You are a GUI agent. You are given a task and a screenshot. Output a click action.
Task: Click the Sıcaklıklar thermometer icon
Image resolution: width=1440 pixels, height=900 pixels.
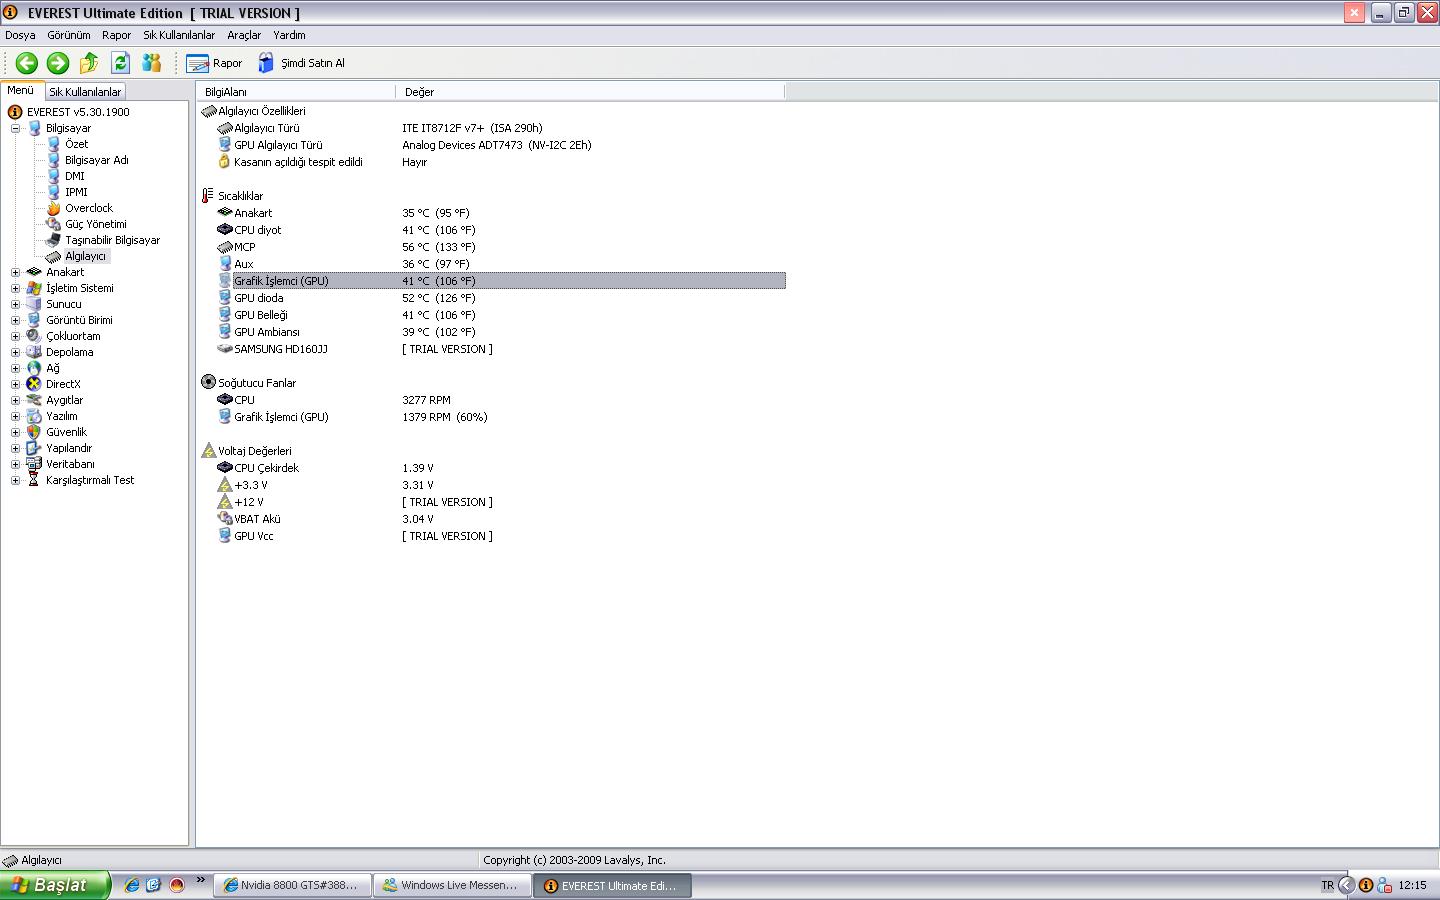pyautogui.click(x=208, y=196)
